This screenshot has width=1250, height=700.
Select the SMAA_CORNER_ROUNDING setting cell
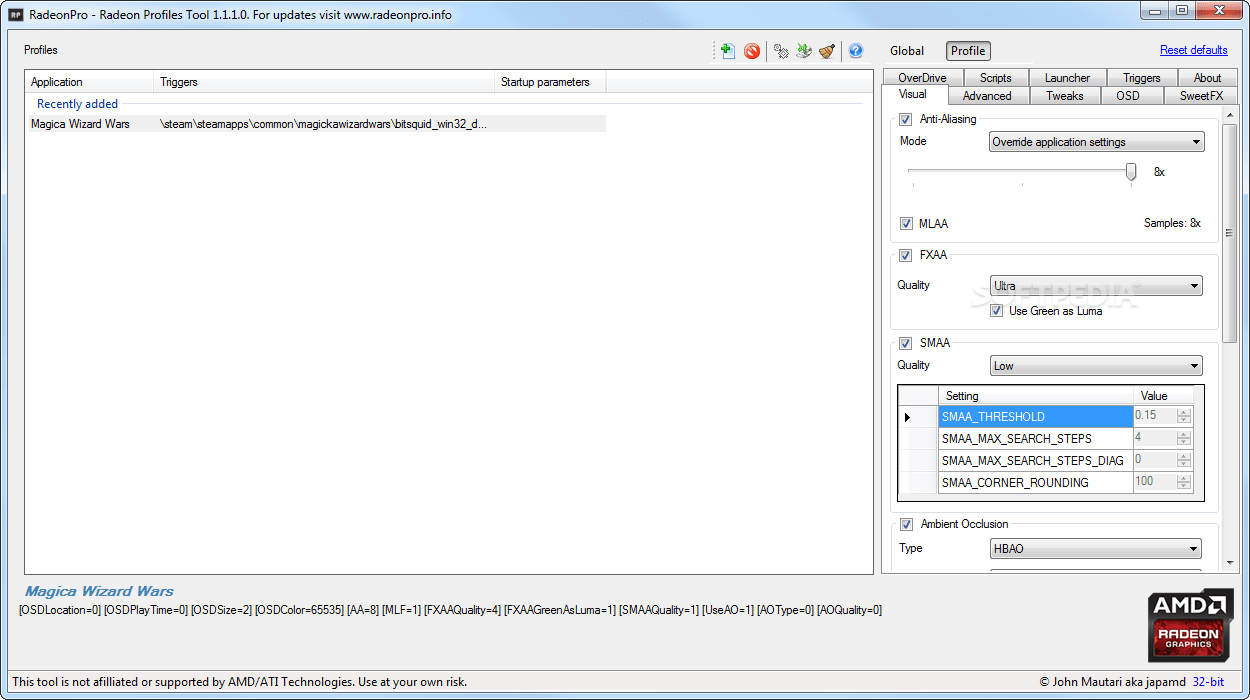tap(1035, 483)
